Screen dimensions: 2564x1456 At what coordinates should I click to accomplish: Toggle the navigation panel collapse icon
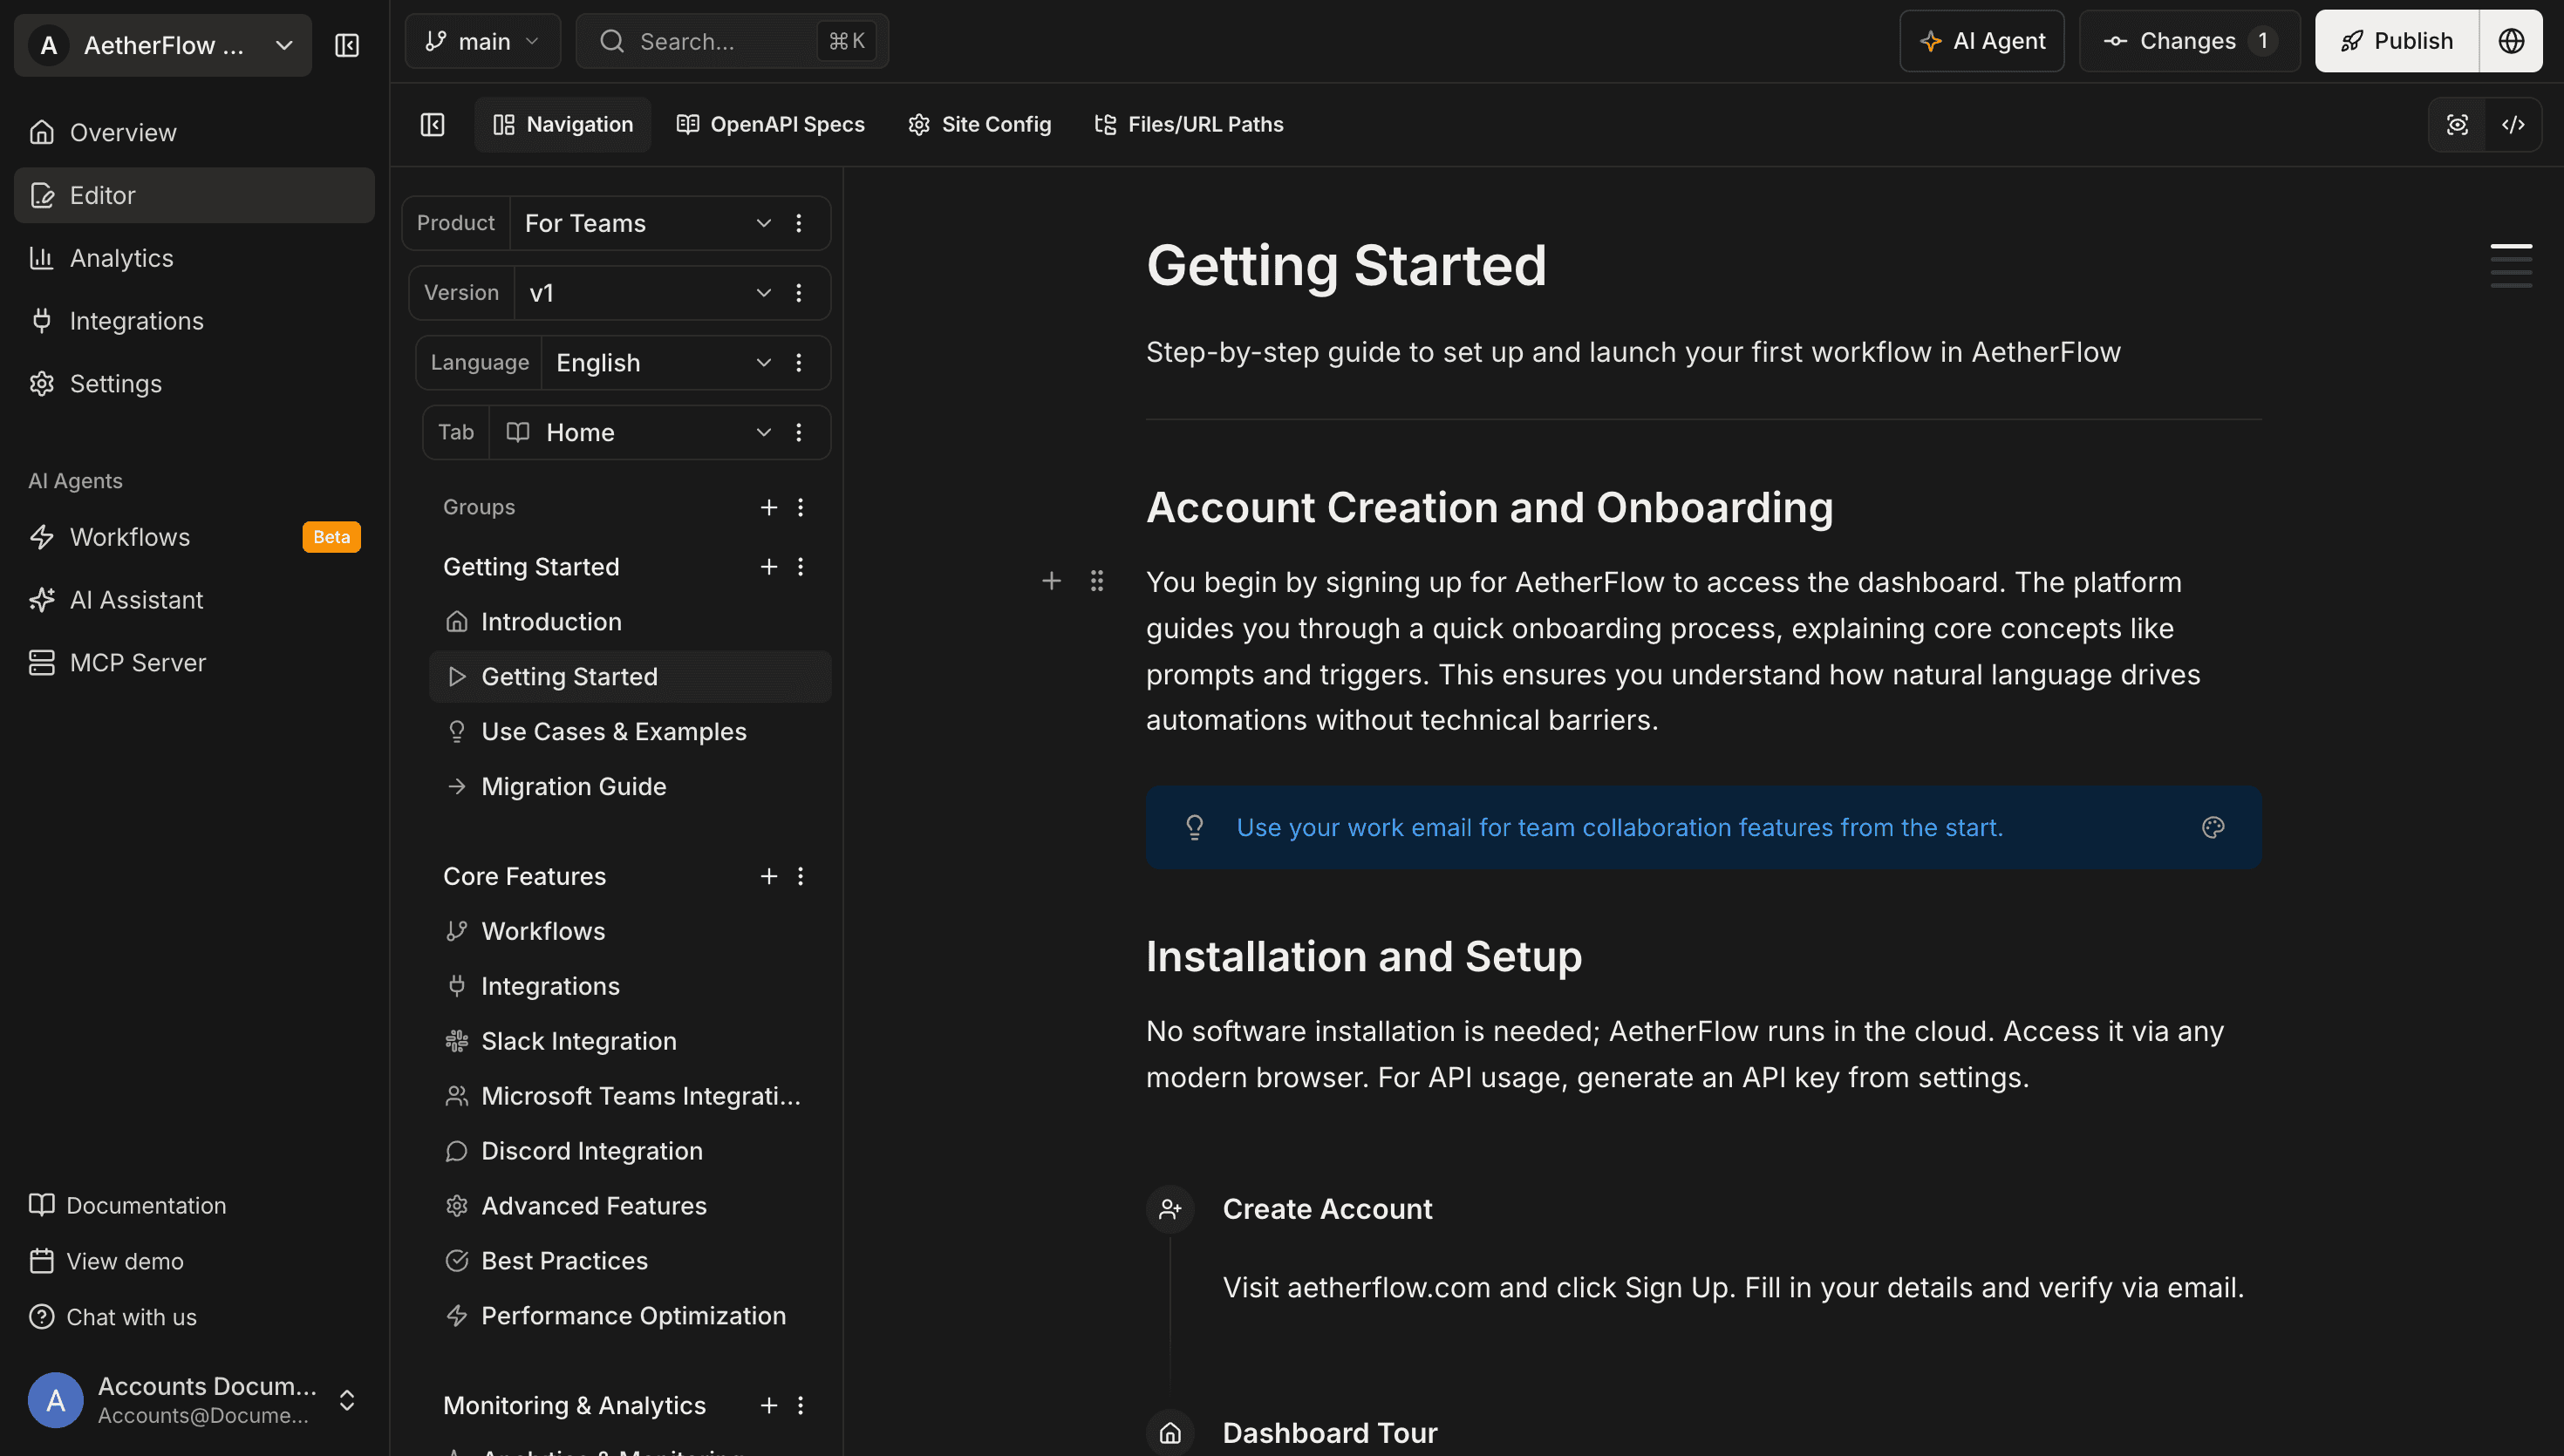pos(432,124)
